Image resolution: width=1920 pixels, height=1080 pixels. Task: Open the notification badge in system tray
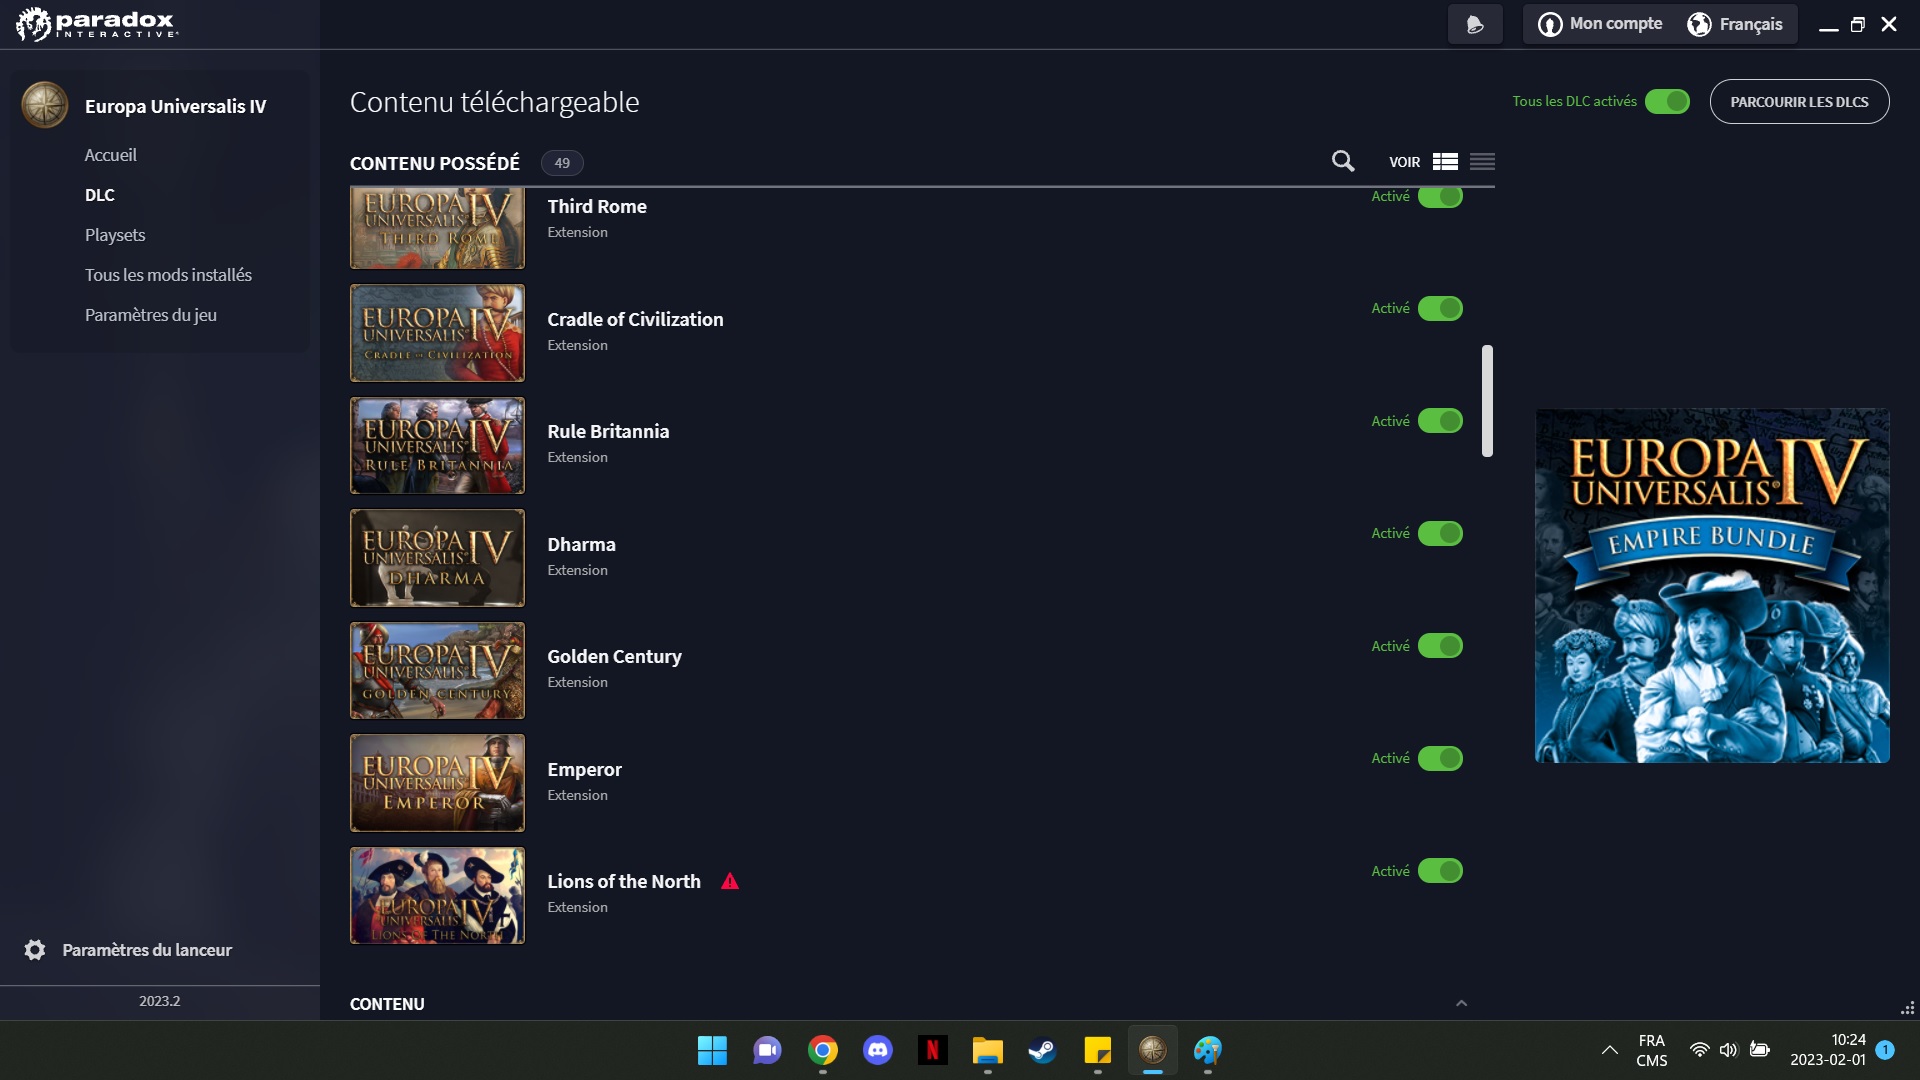point(1885,1050)
